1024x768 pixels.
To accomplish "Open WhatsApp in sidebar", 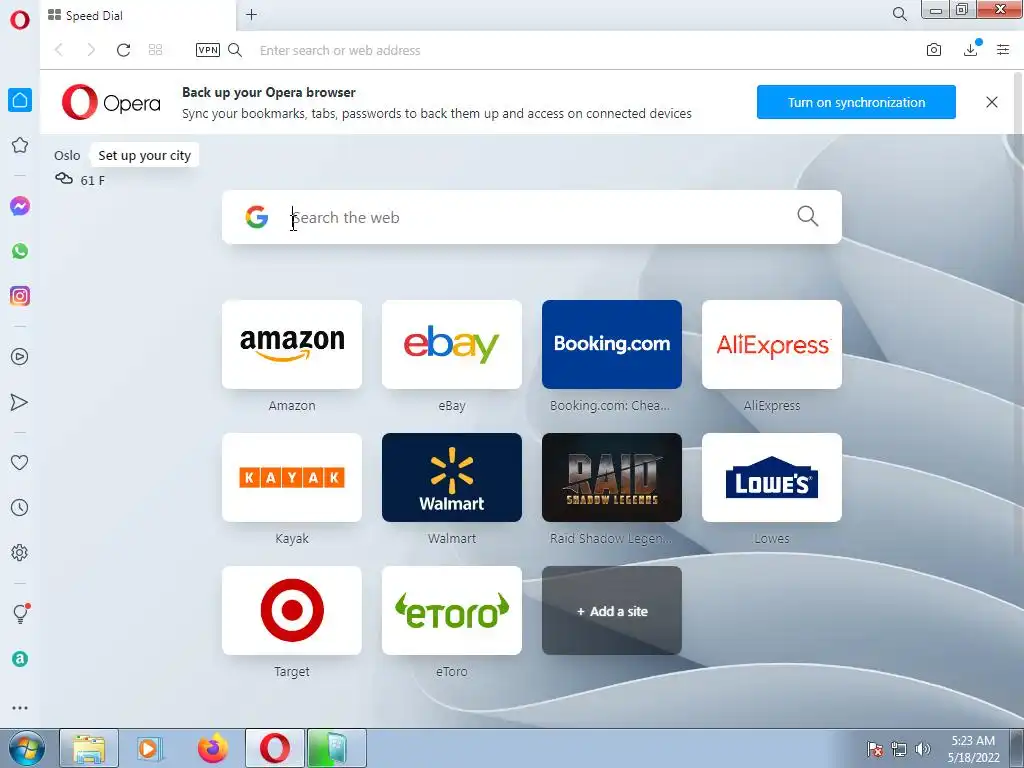I will coord(20,251).
